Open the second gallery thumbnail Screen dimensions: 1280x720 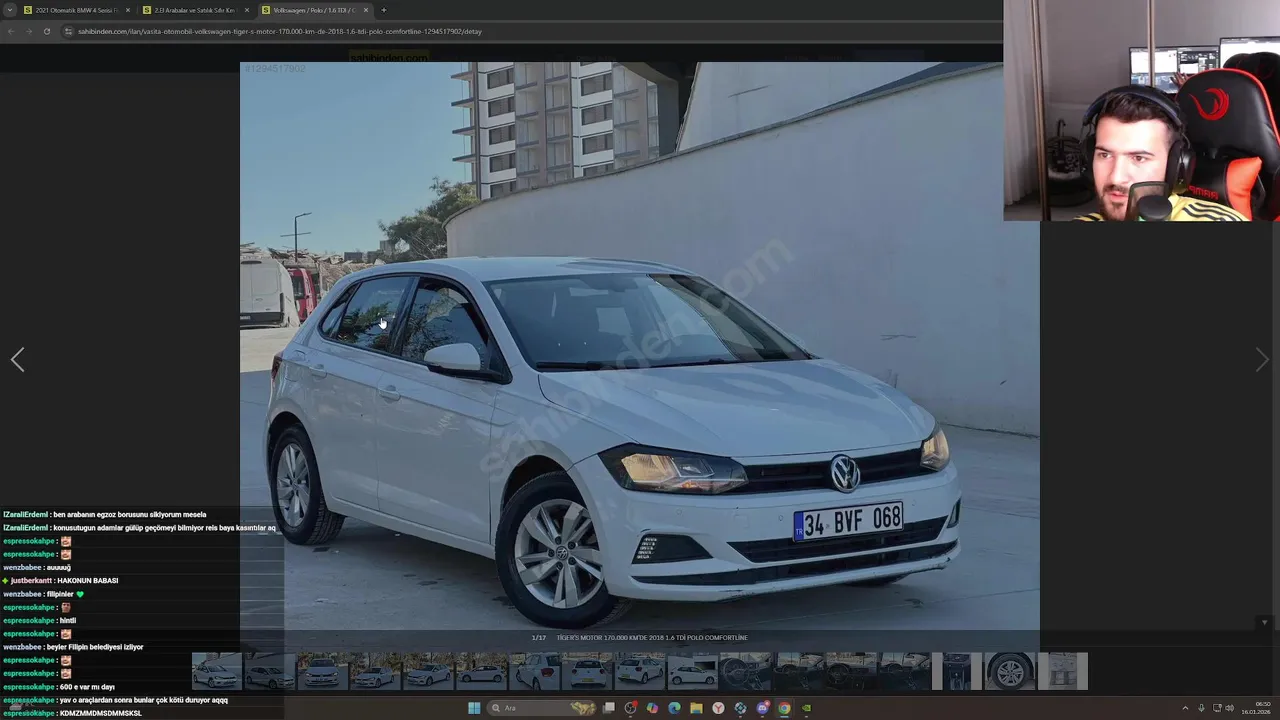pyautogui.click(x=269, y=671)
